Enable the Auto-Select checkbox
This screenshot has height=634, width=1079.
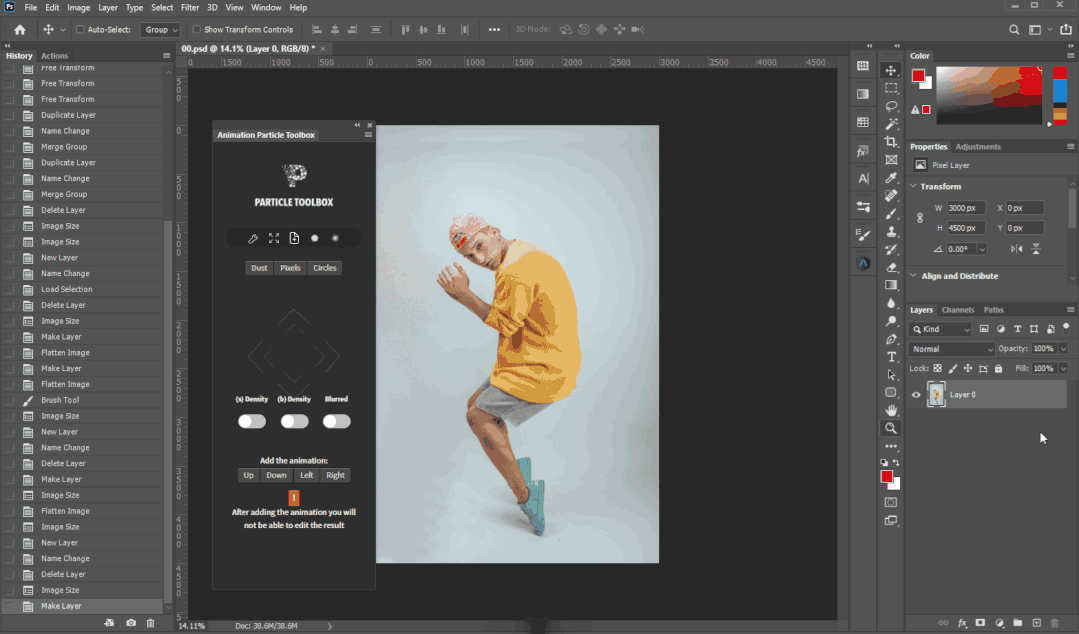click(x=81, y=30)
